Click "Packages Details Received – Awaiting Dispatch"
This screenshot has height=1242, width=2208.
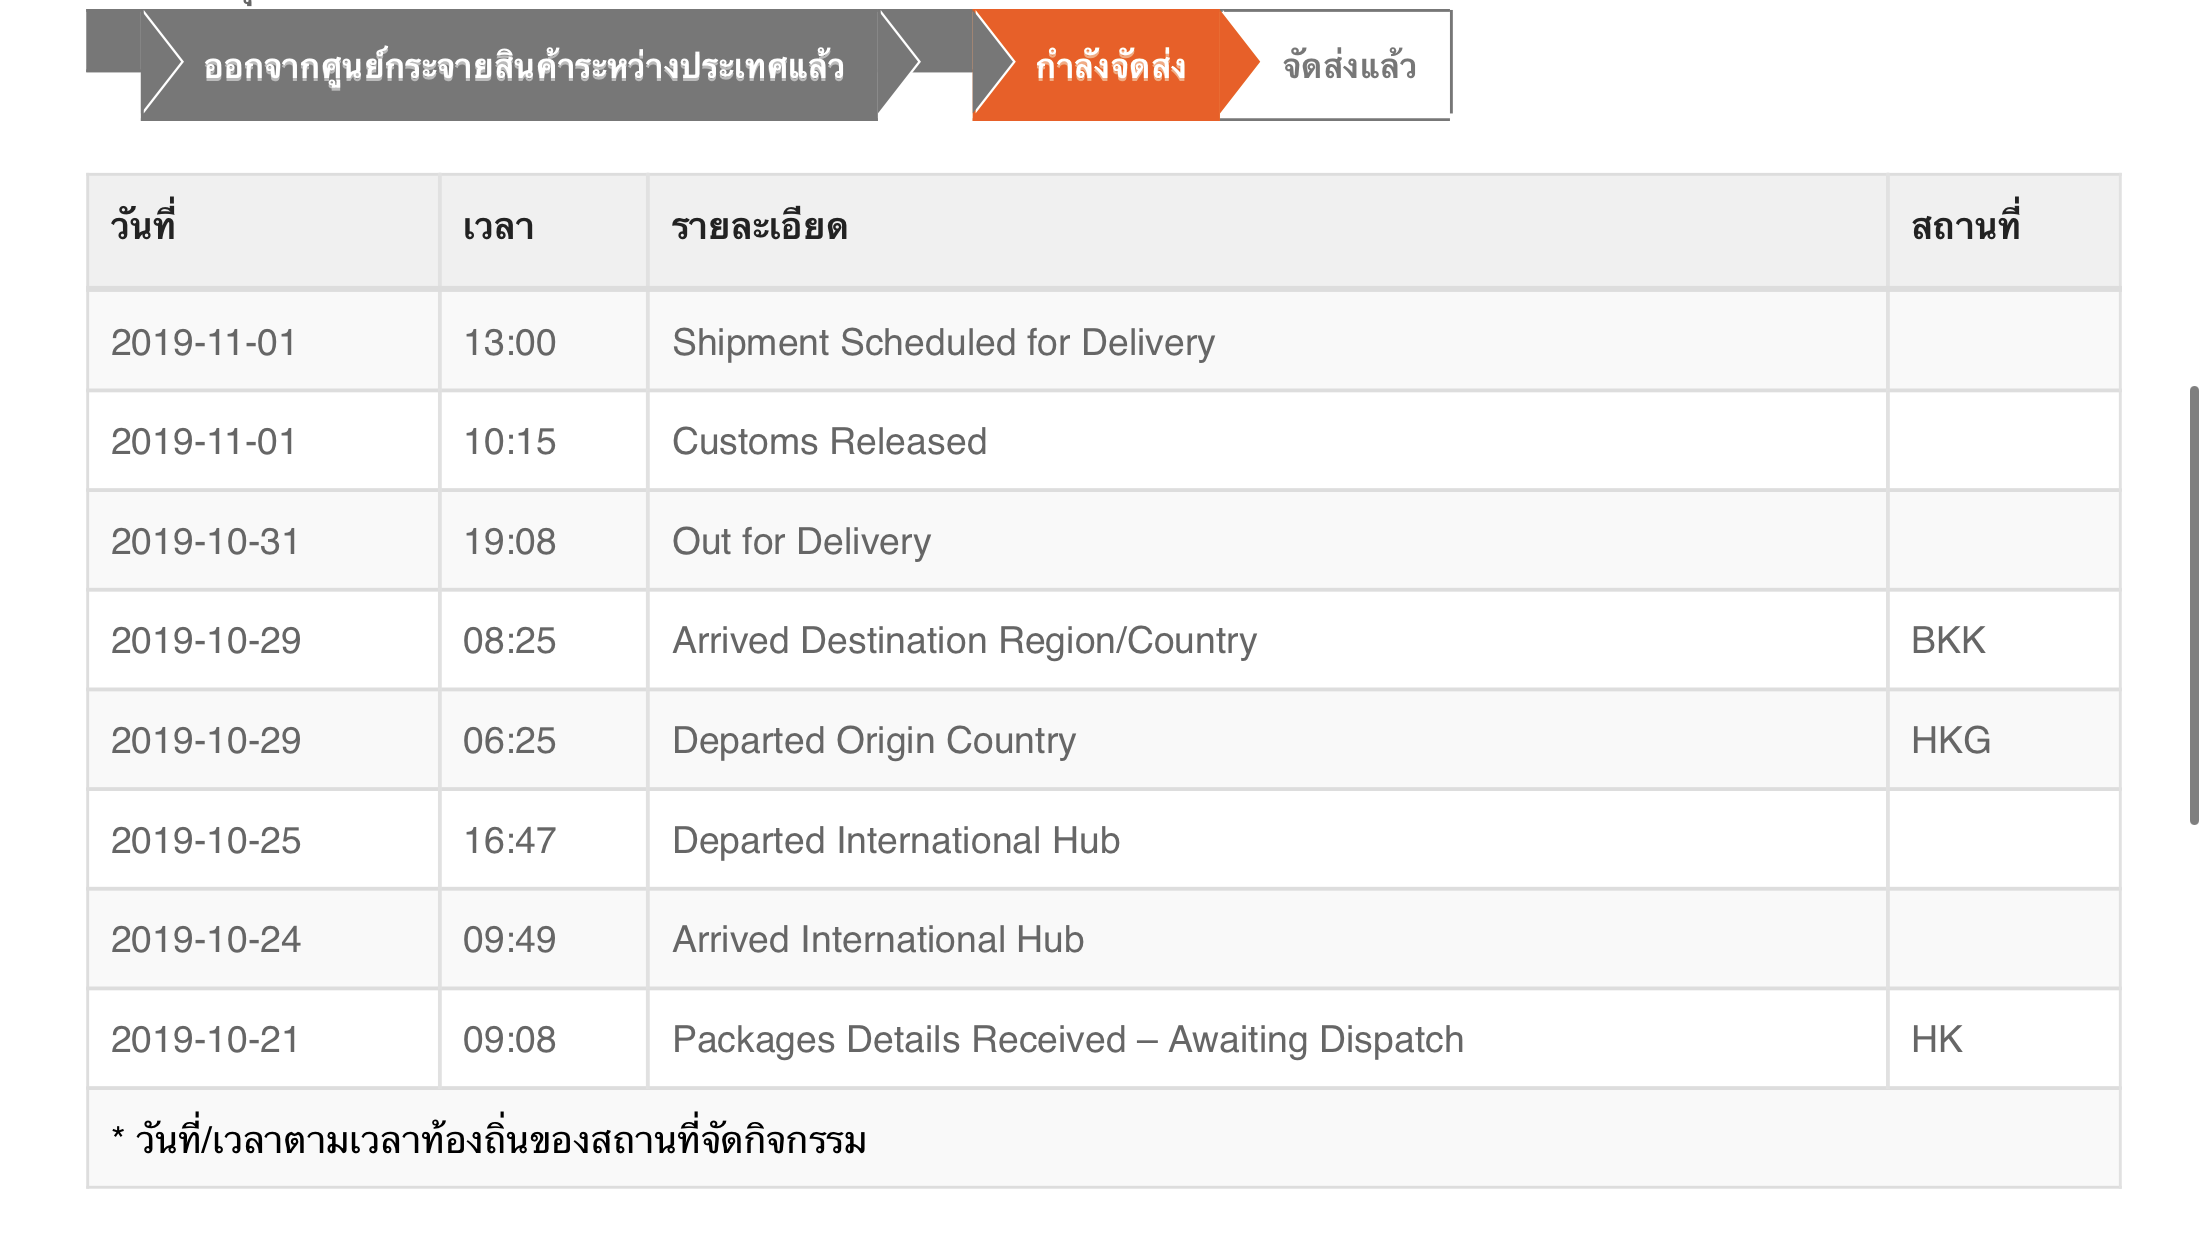coord(1067,1039)
